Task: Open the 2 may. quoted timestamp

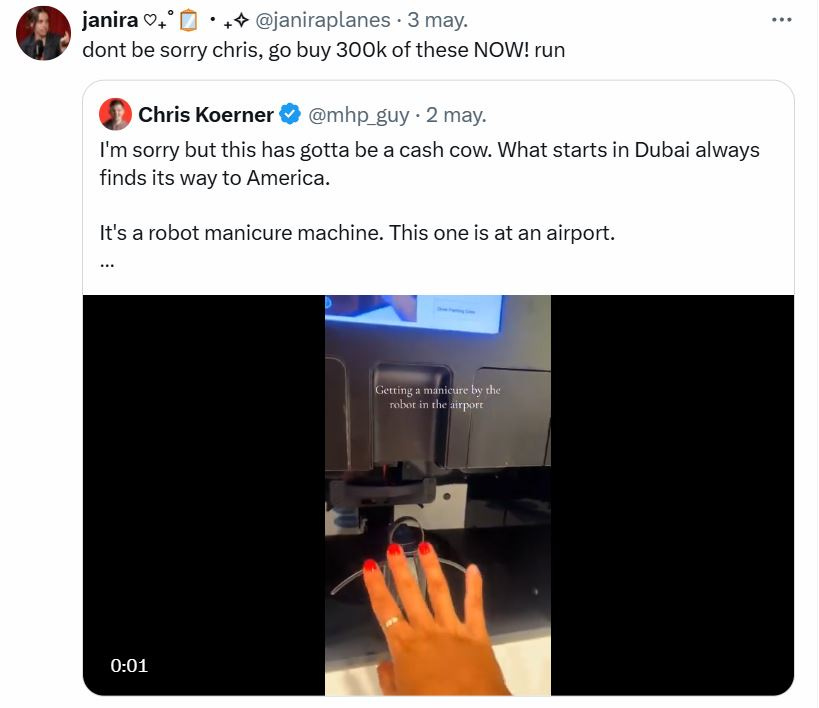Action: click(456, 115)
